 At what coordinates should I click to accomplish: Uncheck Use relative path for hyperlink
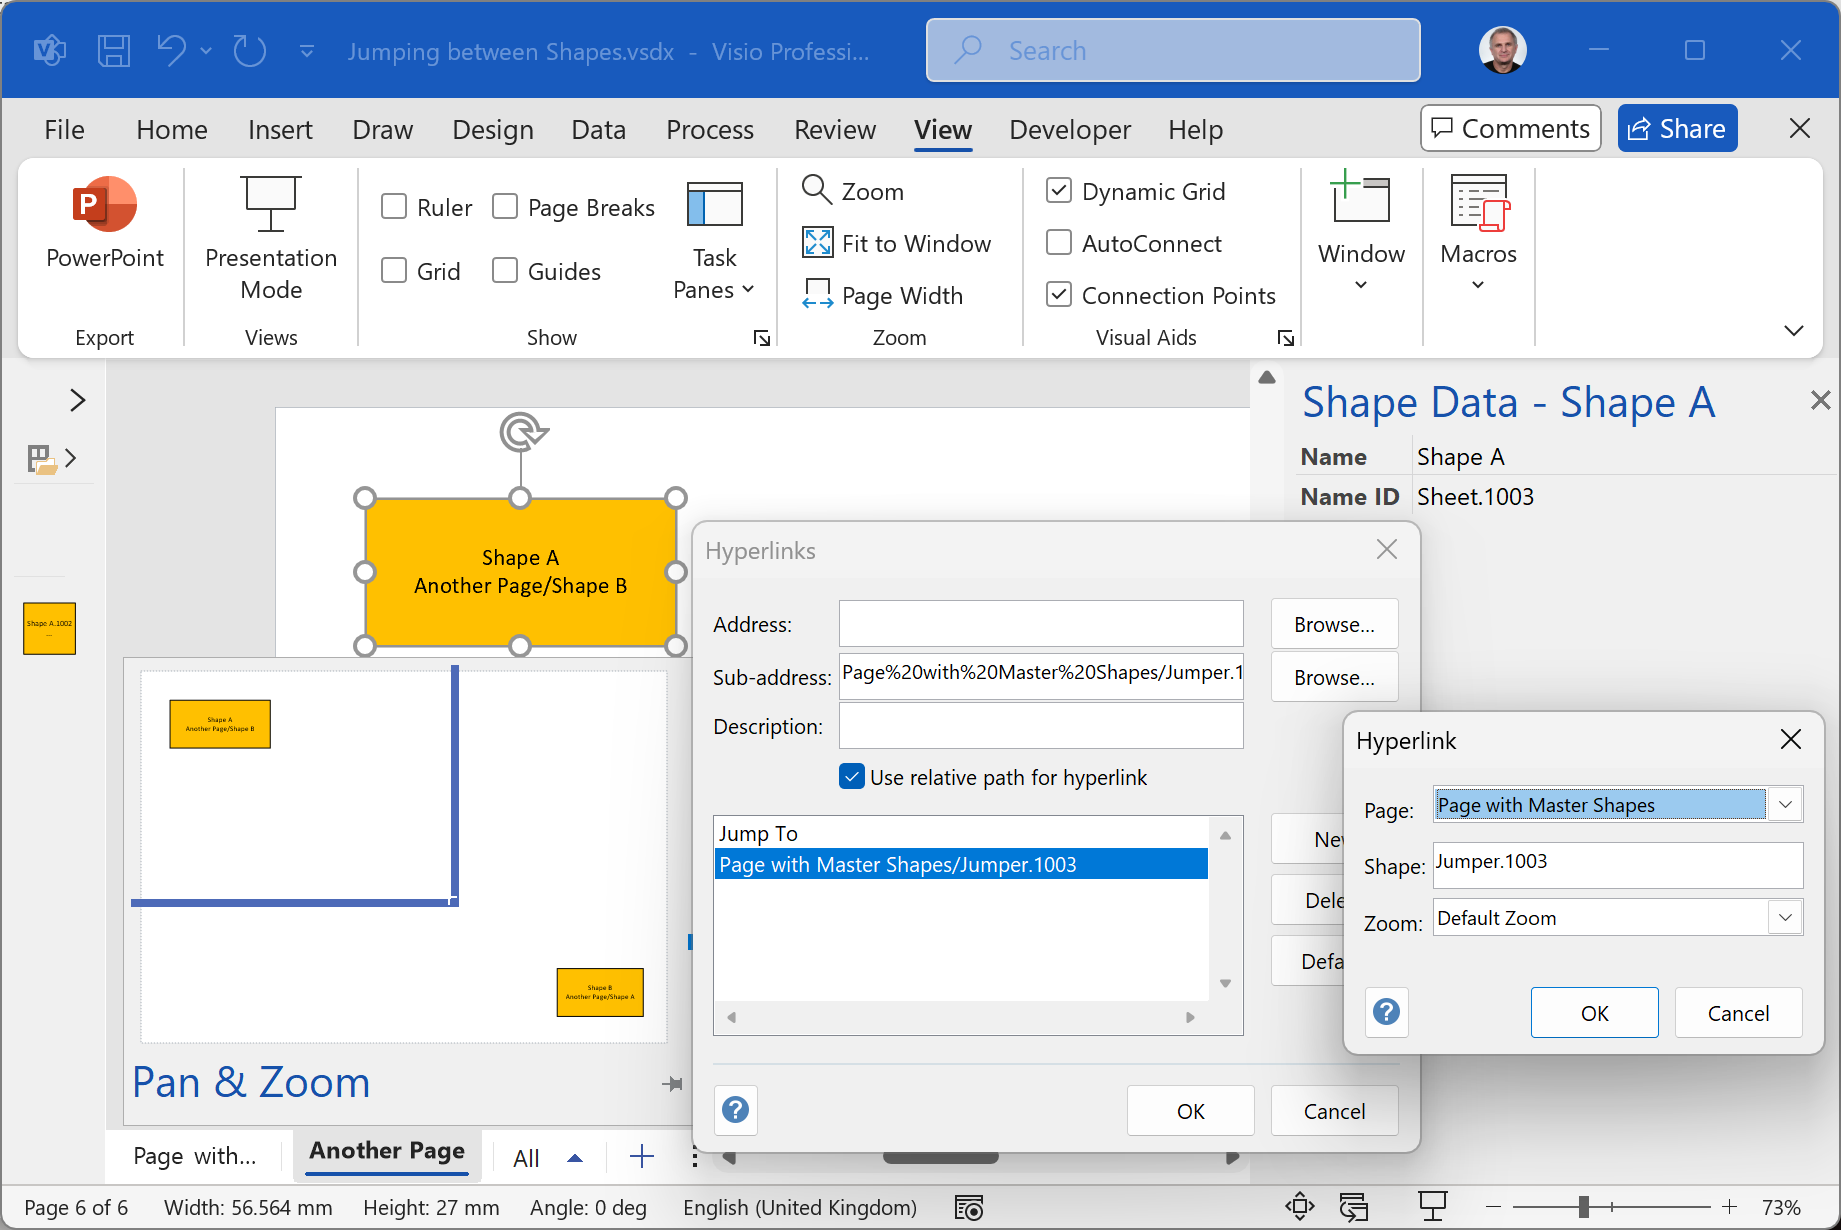pyautogui.click(x=852, y=777)
